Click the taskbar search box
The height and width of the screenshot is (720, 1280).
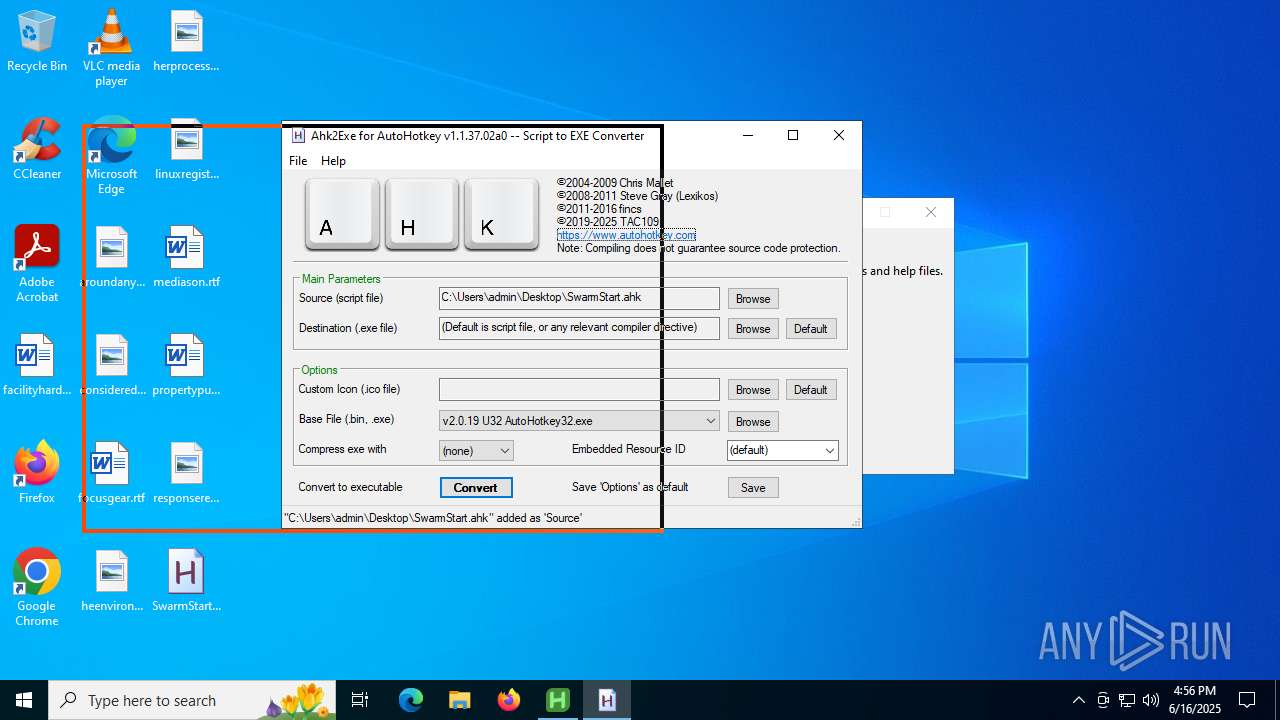coord(194,700)
